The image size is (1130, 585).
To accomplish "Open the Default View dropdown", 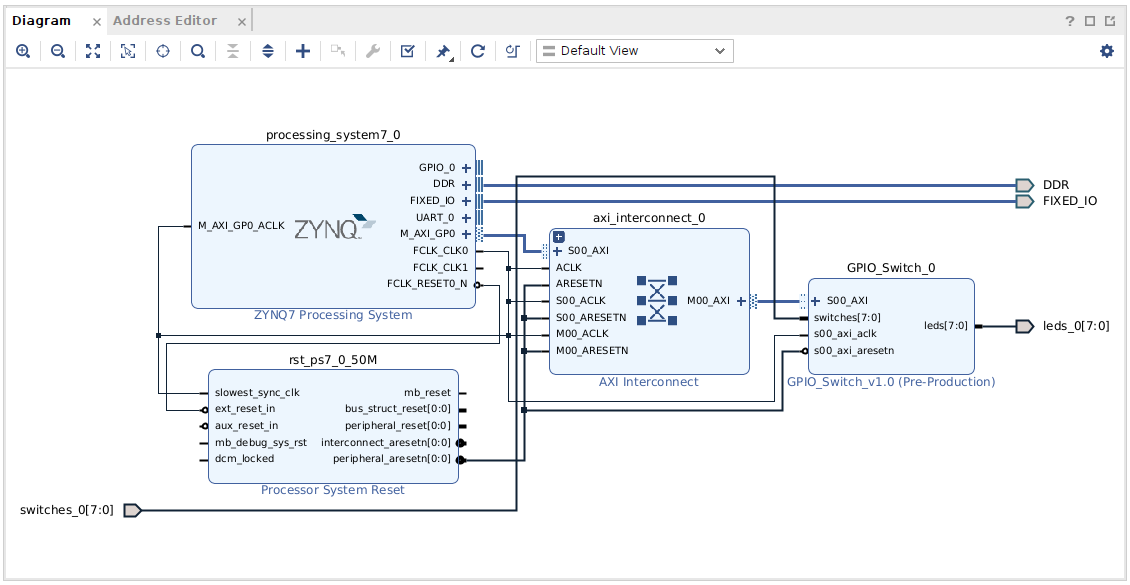I will [x=634, y=51].
